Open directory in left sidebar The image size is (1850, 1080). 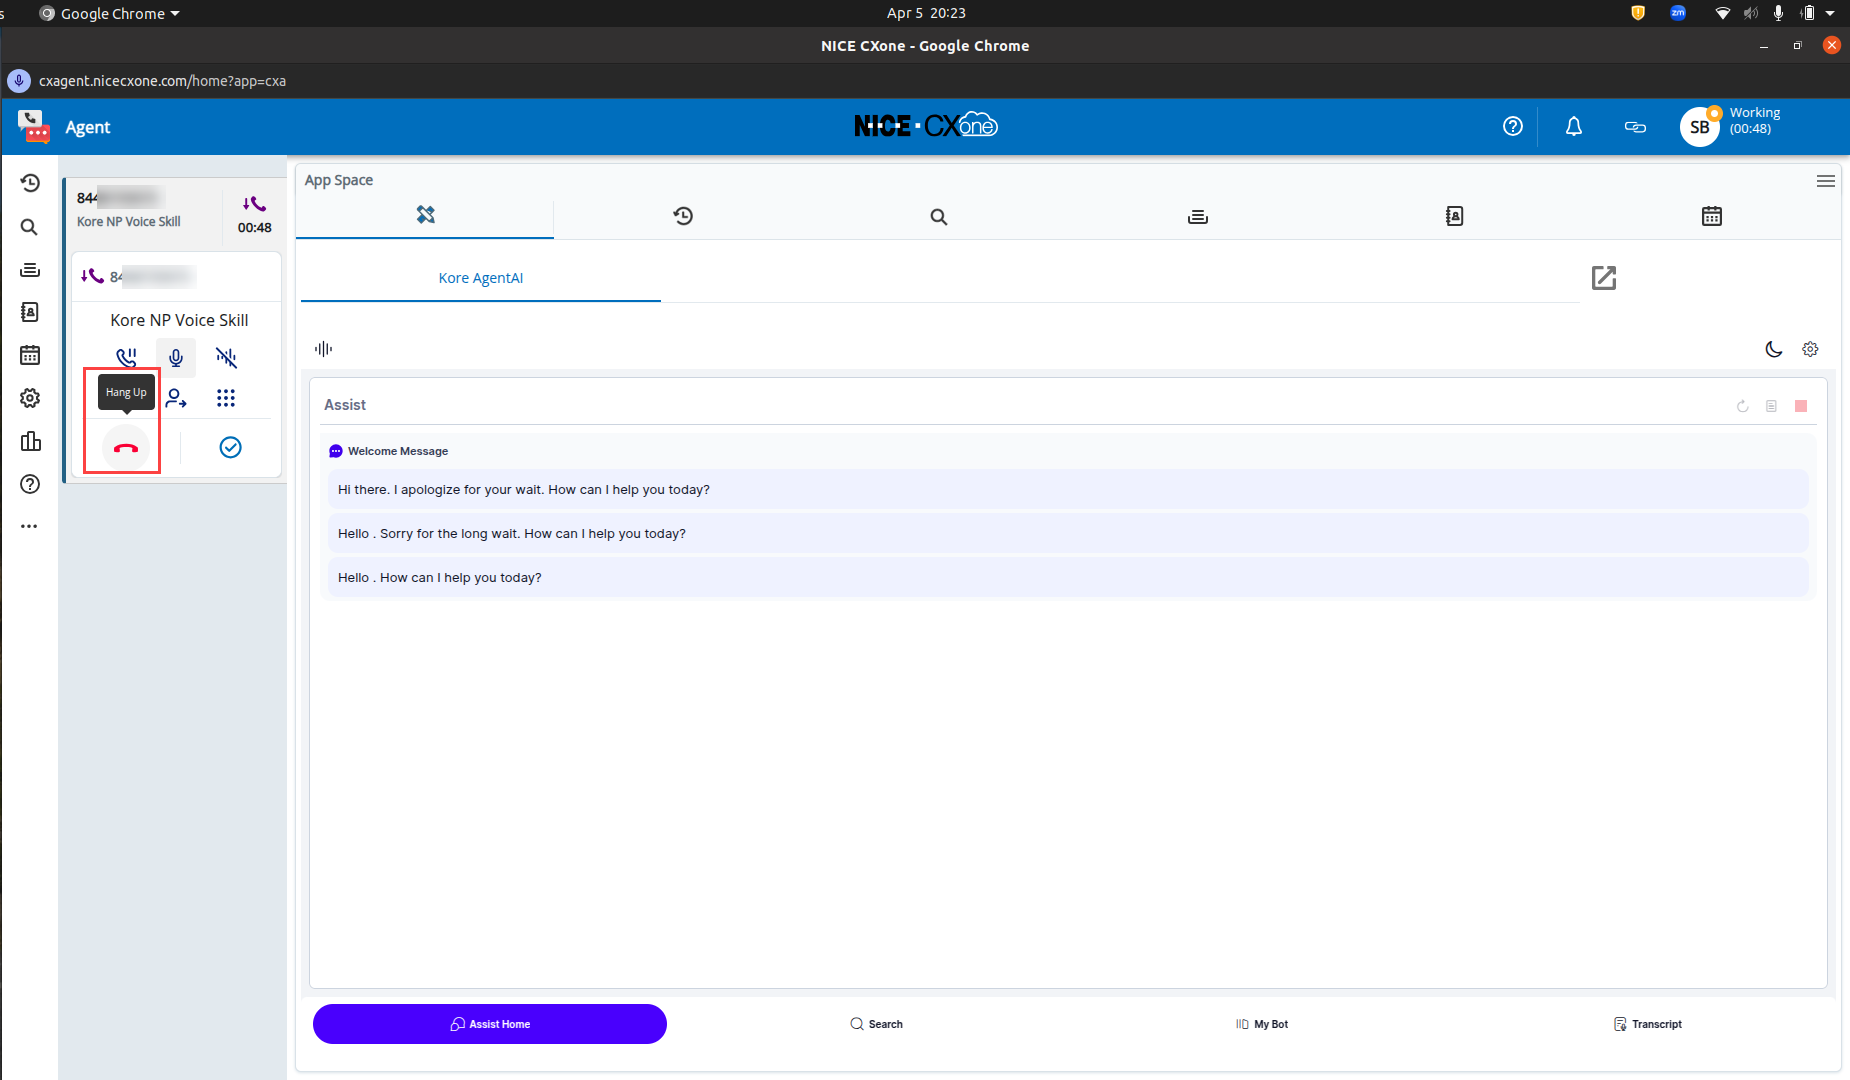[30, 313]
